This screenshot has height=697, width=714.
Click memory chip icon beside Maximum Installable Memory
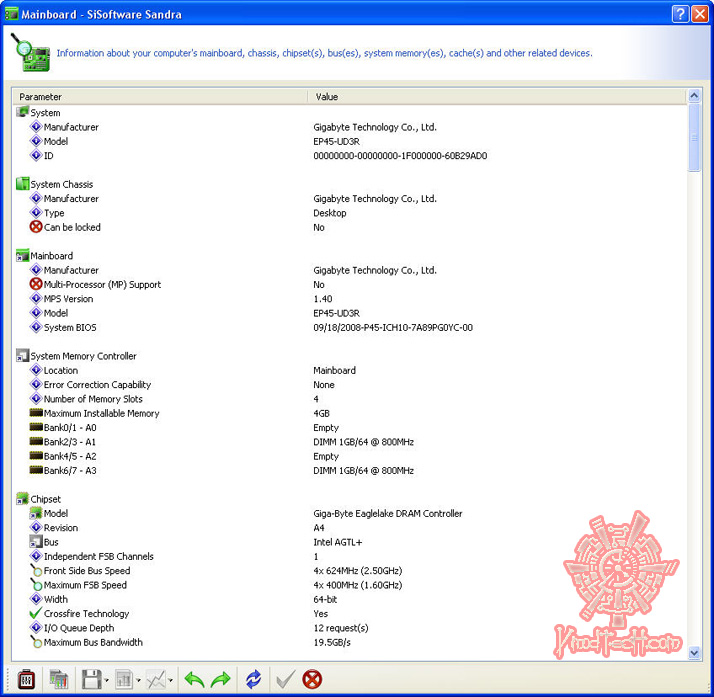click(36, 413)
